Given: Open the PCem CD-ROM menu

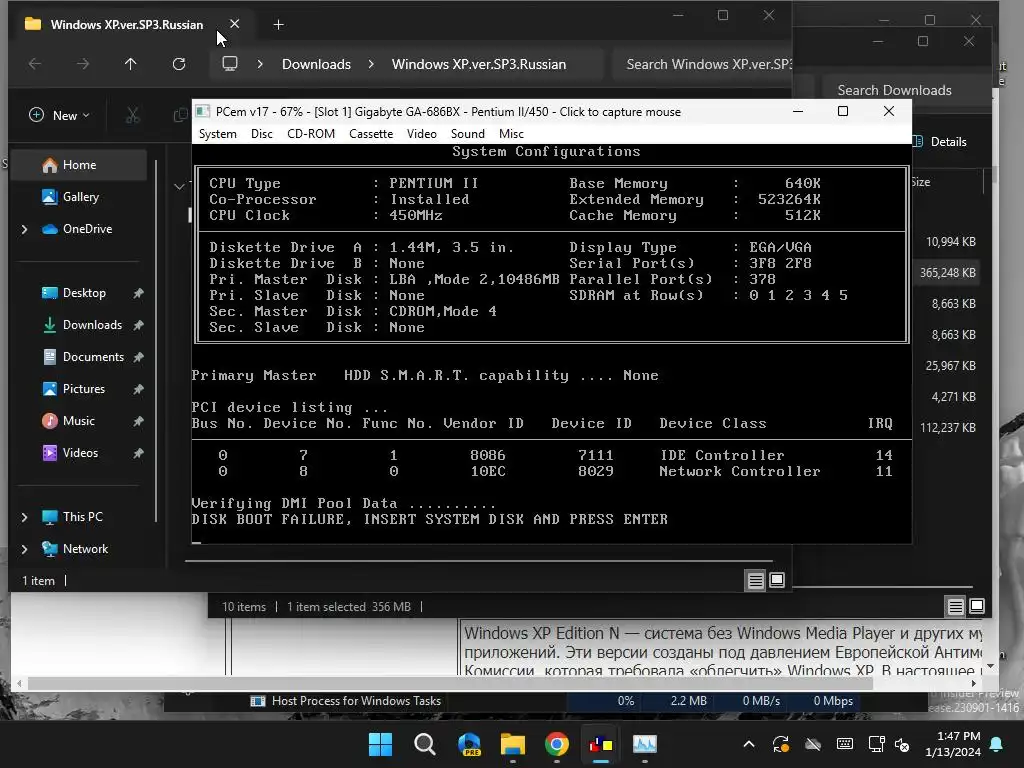Looking at the screenshot, I should pos(311,134).
